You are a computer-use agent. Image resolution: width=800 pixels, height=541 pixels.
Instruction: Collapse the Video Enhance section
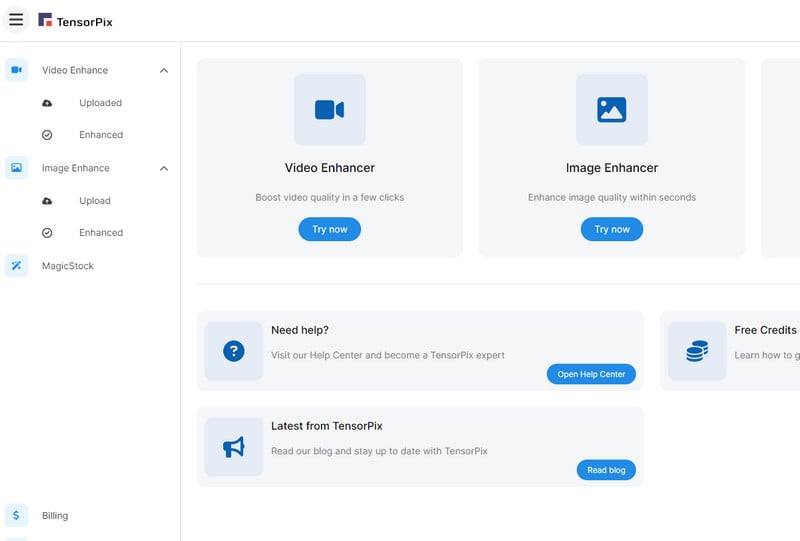(164, 70)
